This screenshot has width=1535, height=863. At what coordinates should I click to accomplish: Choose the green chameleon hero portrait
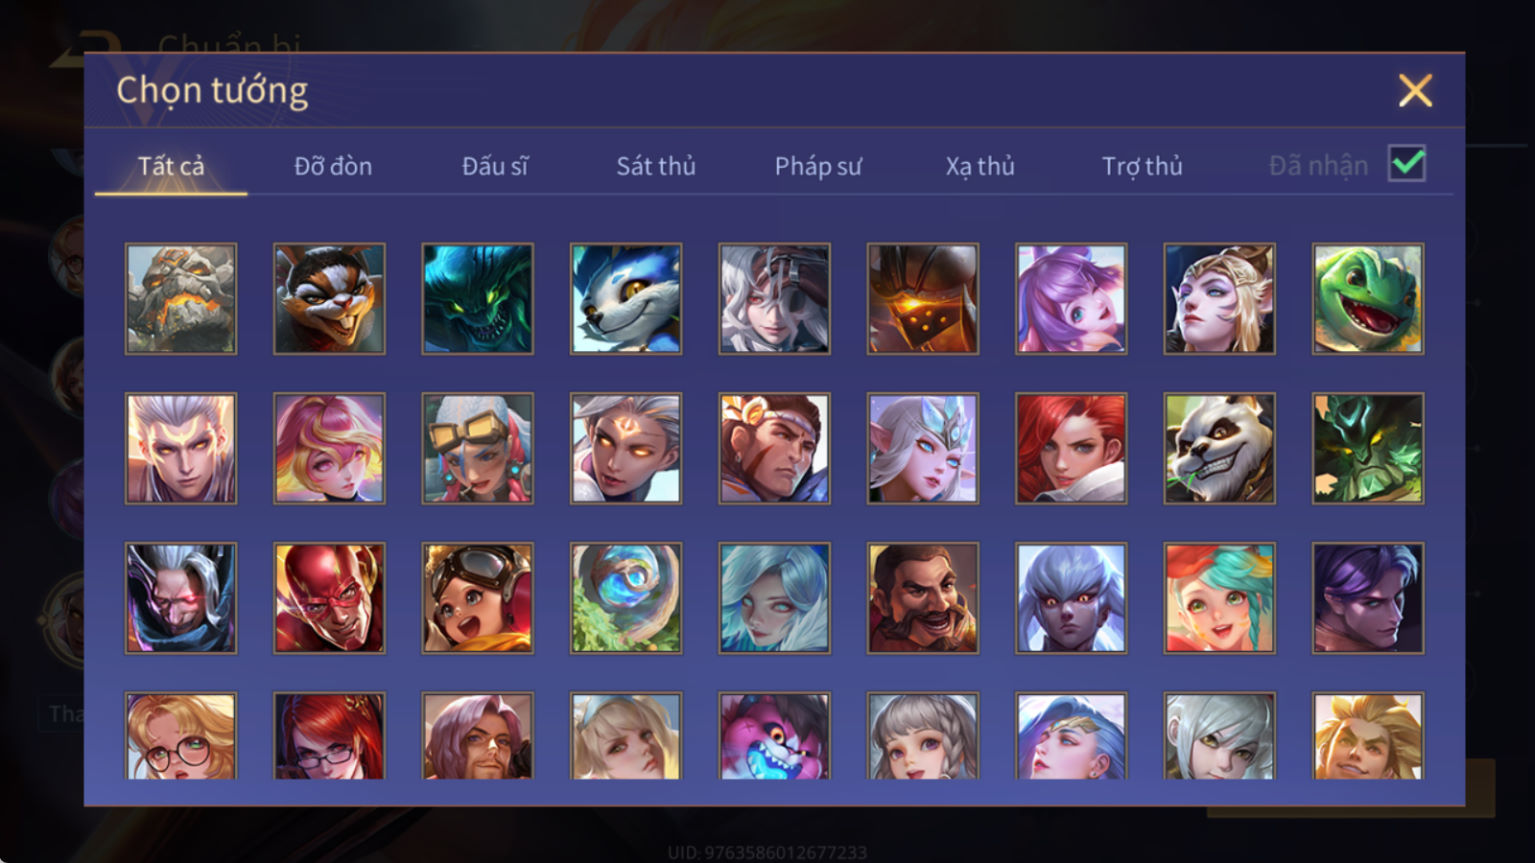[1367, 298]
